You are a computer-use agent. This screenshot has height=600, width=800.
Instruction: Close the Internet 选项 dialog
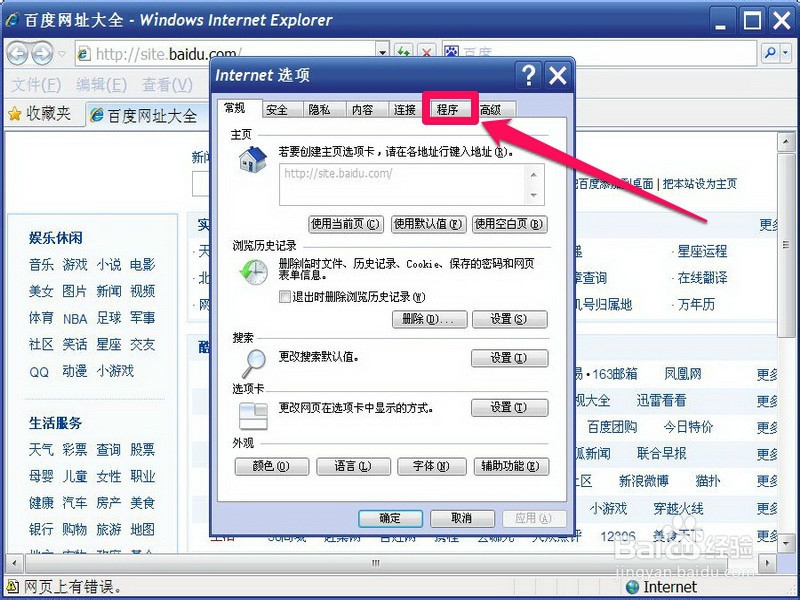click(558, 76)
